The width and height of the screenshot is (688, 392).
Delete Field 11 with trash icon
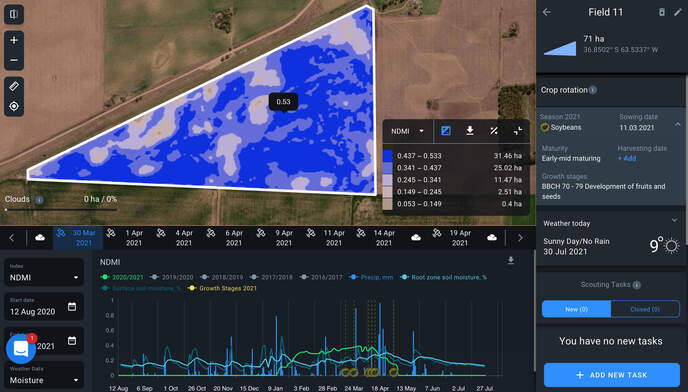pos(662,12)
